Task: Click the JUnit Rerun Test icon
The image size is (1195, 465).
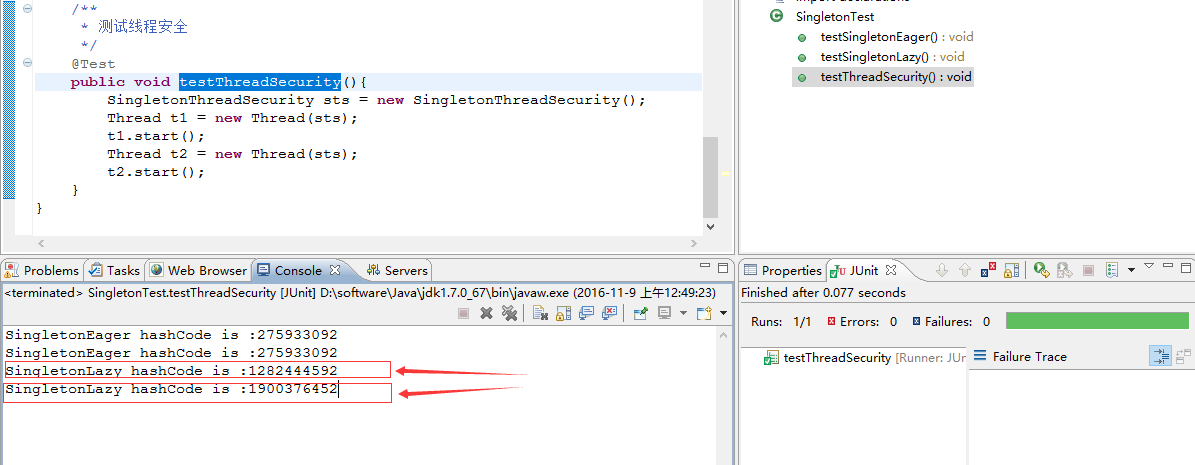Action: tap(1042, 270)
